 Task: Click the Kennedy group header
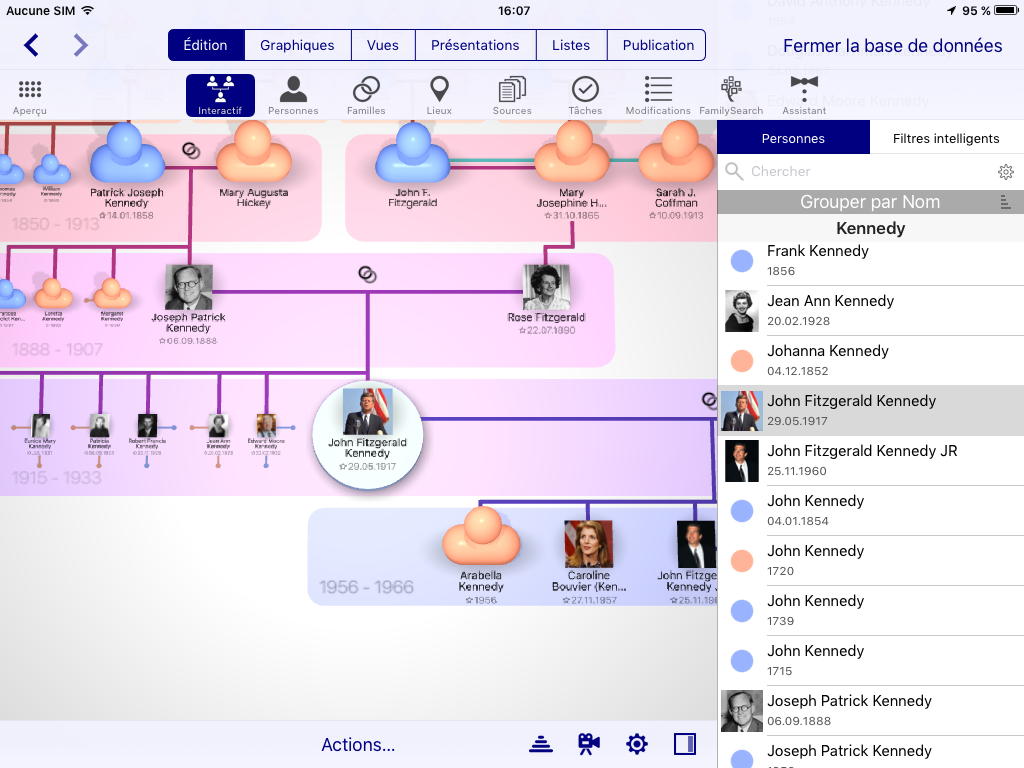coord(871,229)
